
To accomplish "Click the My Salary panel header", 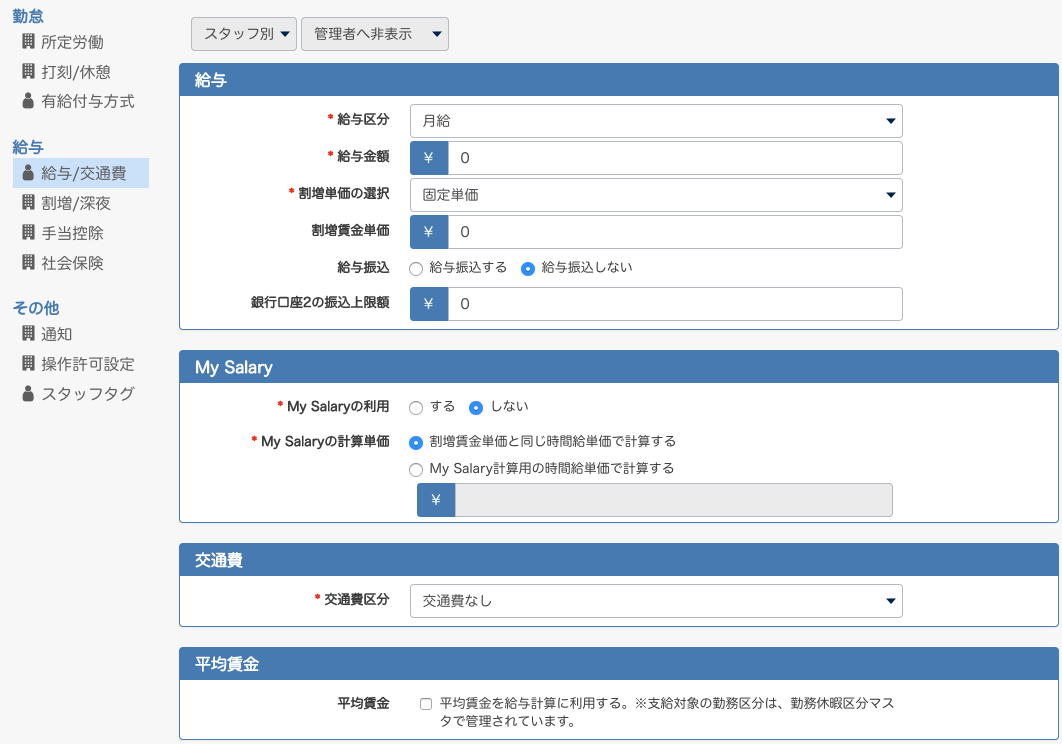I will tap(618, 367).
